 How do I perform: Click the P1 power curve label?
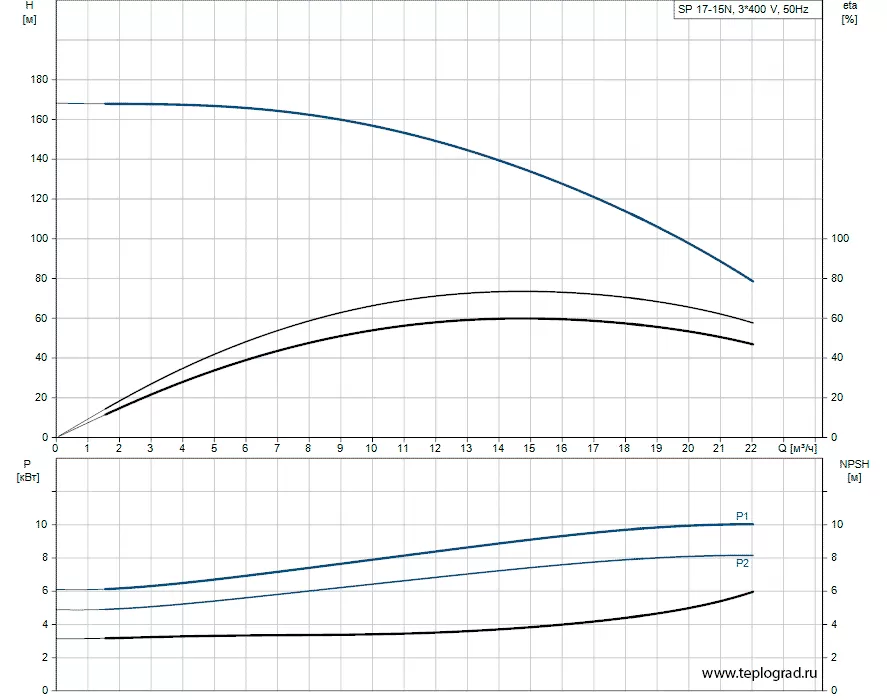(743, 516)
